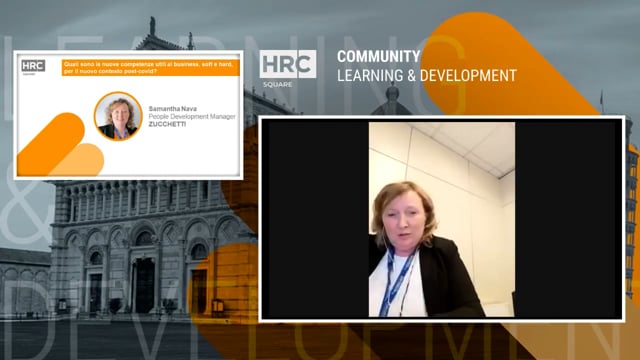640x360 pixels.
Task: Click the speaker webcam video feed
Action: click(x=442, y=219)
